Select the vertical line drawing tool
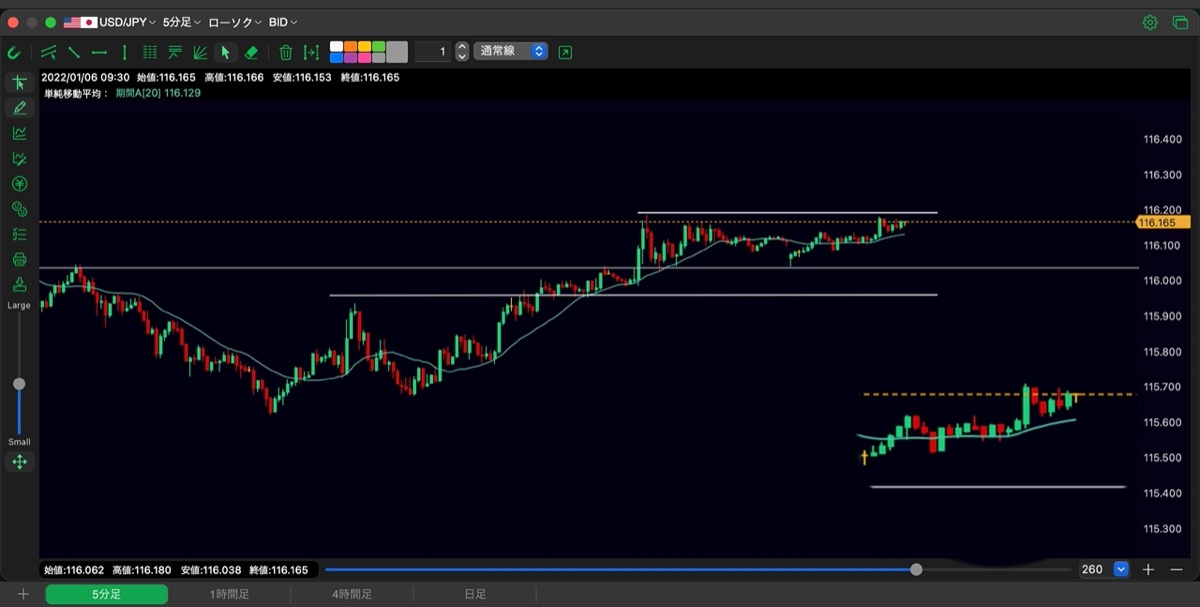1200x607 pixels. point(124,52)
